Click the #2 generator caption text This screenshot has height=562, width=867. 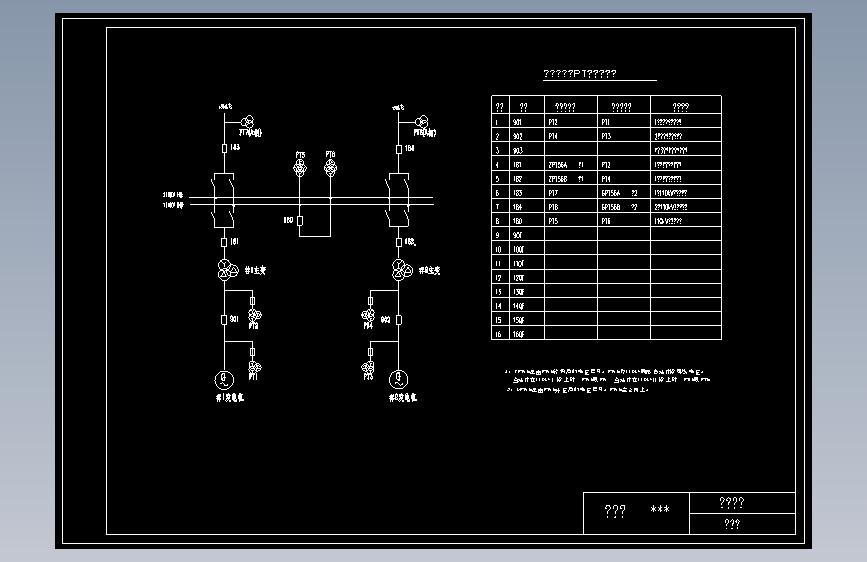click(403, 397)
